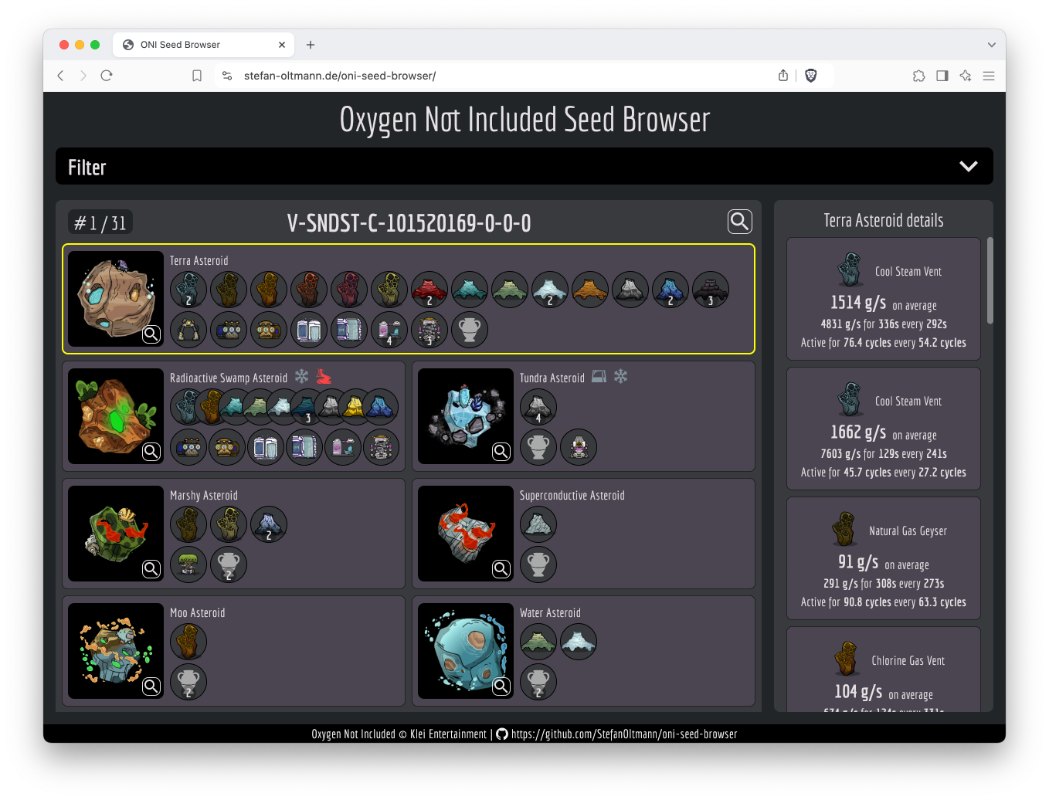Click the green tree icon in Marshy Asteroid card
Screen dimensions: 1049x800
click(189, 565)
